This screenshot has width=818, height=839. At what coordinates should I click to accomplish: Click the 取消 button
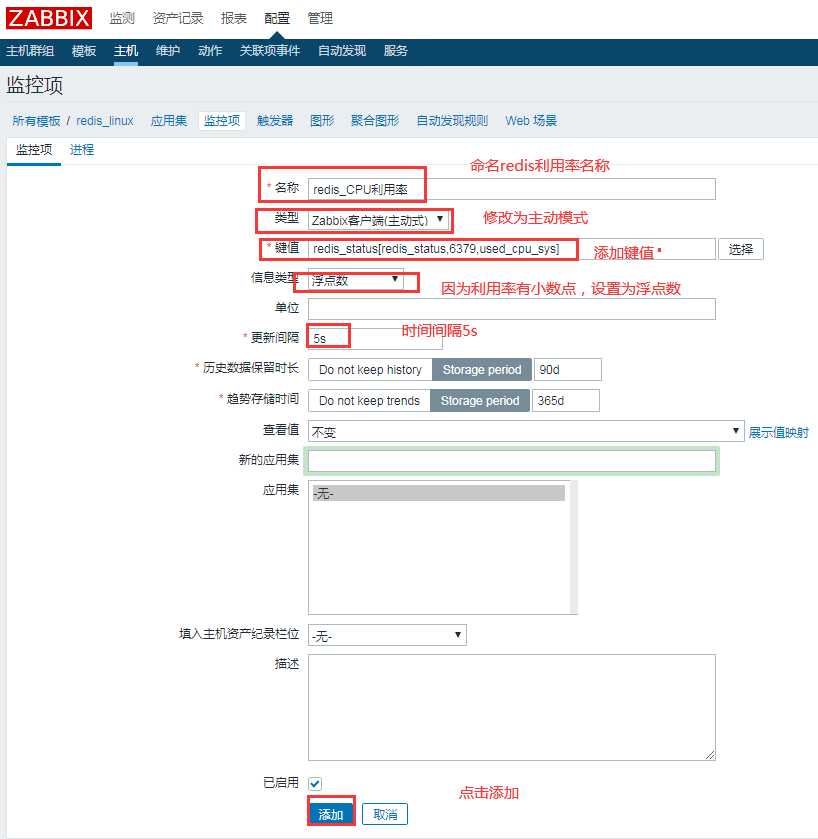tap(385, 814)
